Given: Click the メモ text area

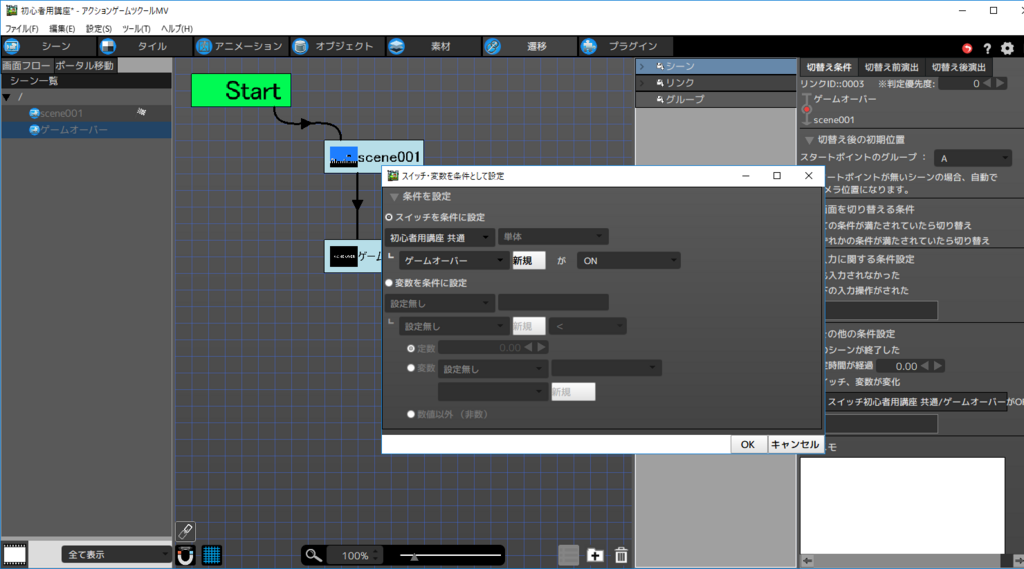Looking at the screenshot, I should tap(902, 505).
